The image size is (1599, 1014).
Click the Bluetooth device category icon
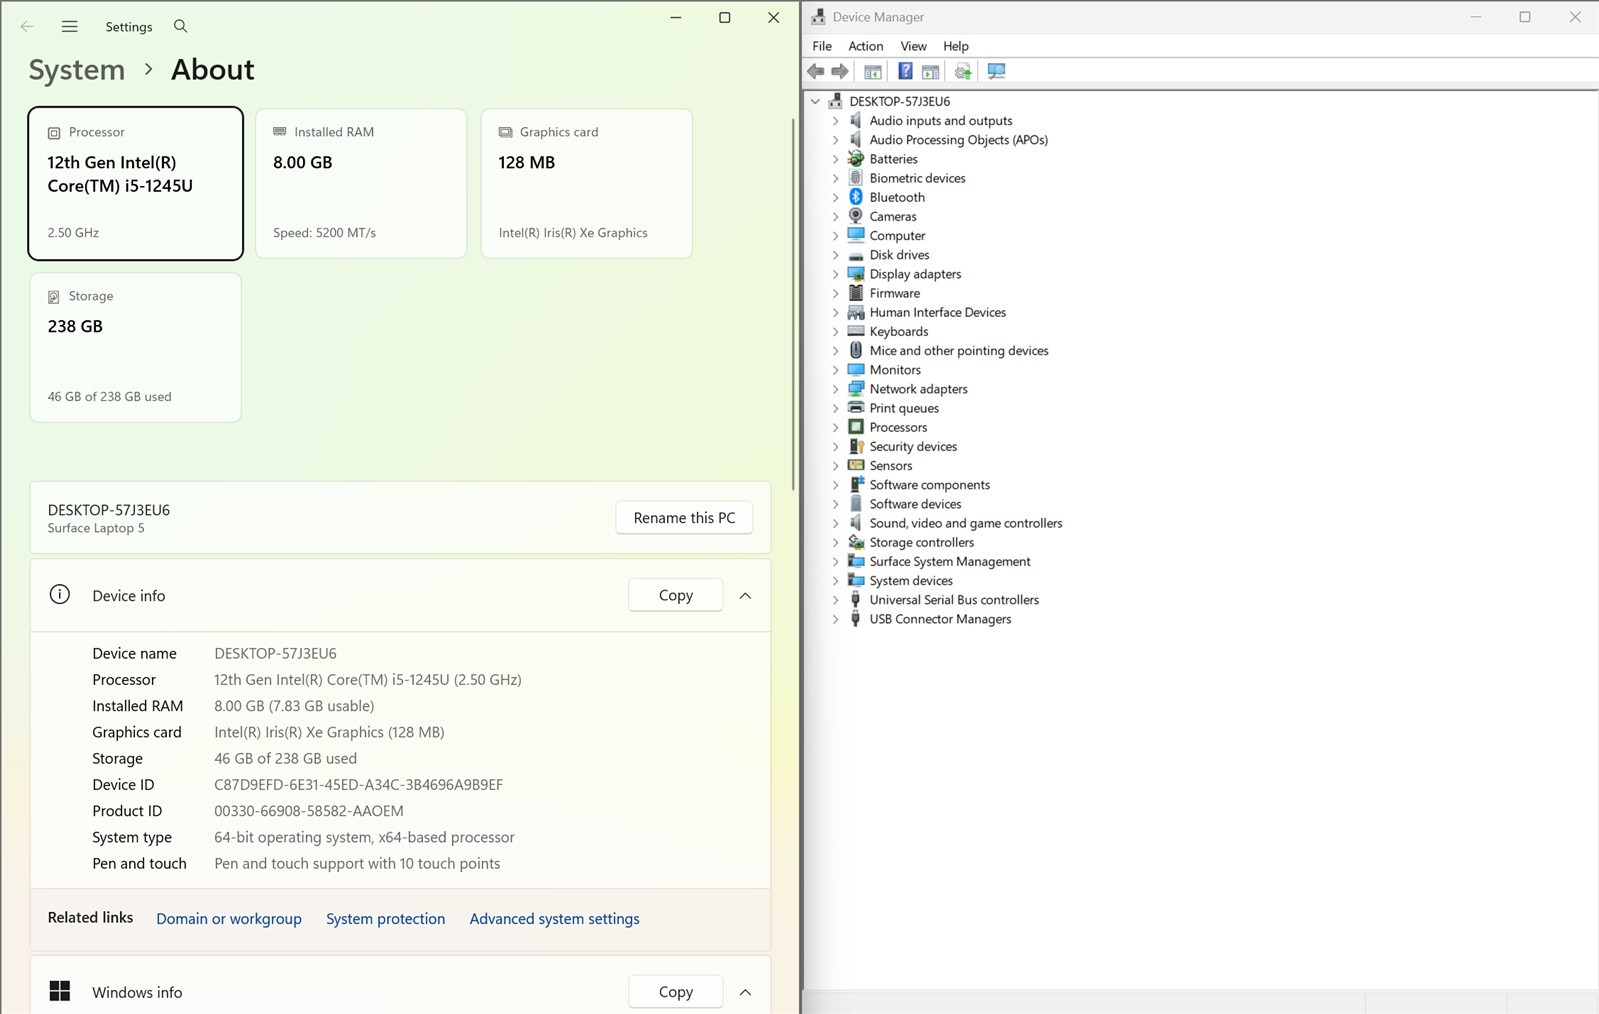[856, 197]
